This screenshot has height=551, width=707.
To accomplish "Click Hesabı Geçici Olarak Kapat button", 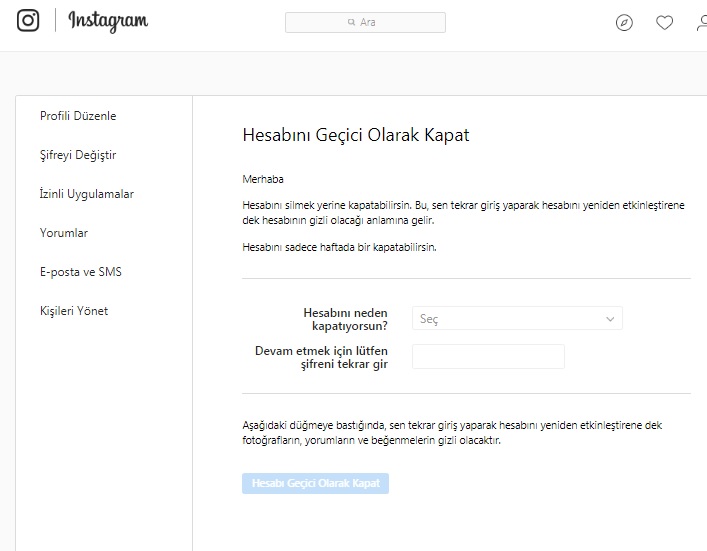I will tap(315, 483).
